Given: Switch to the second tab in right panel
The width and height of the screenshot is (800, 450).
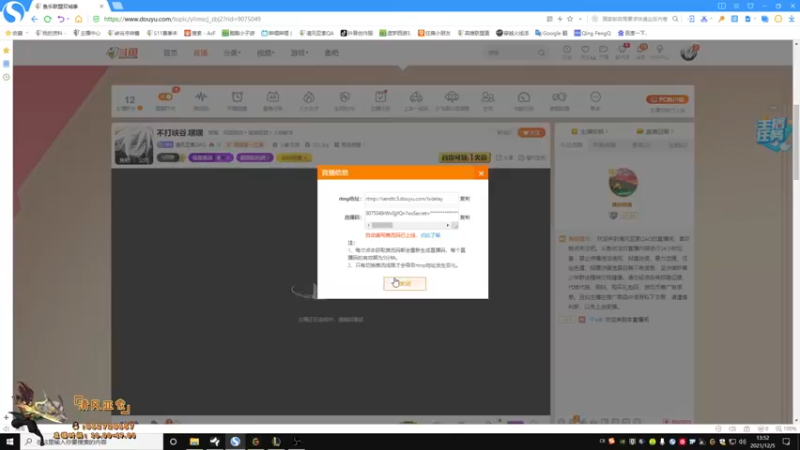Looking at the screenshot, I should click(605, 145).
